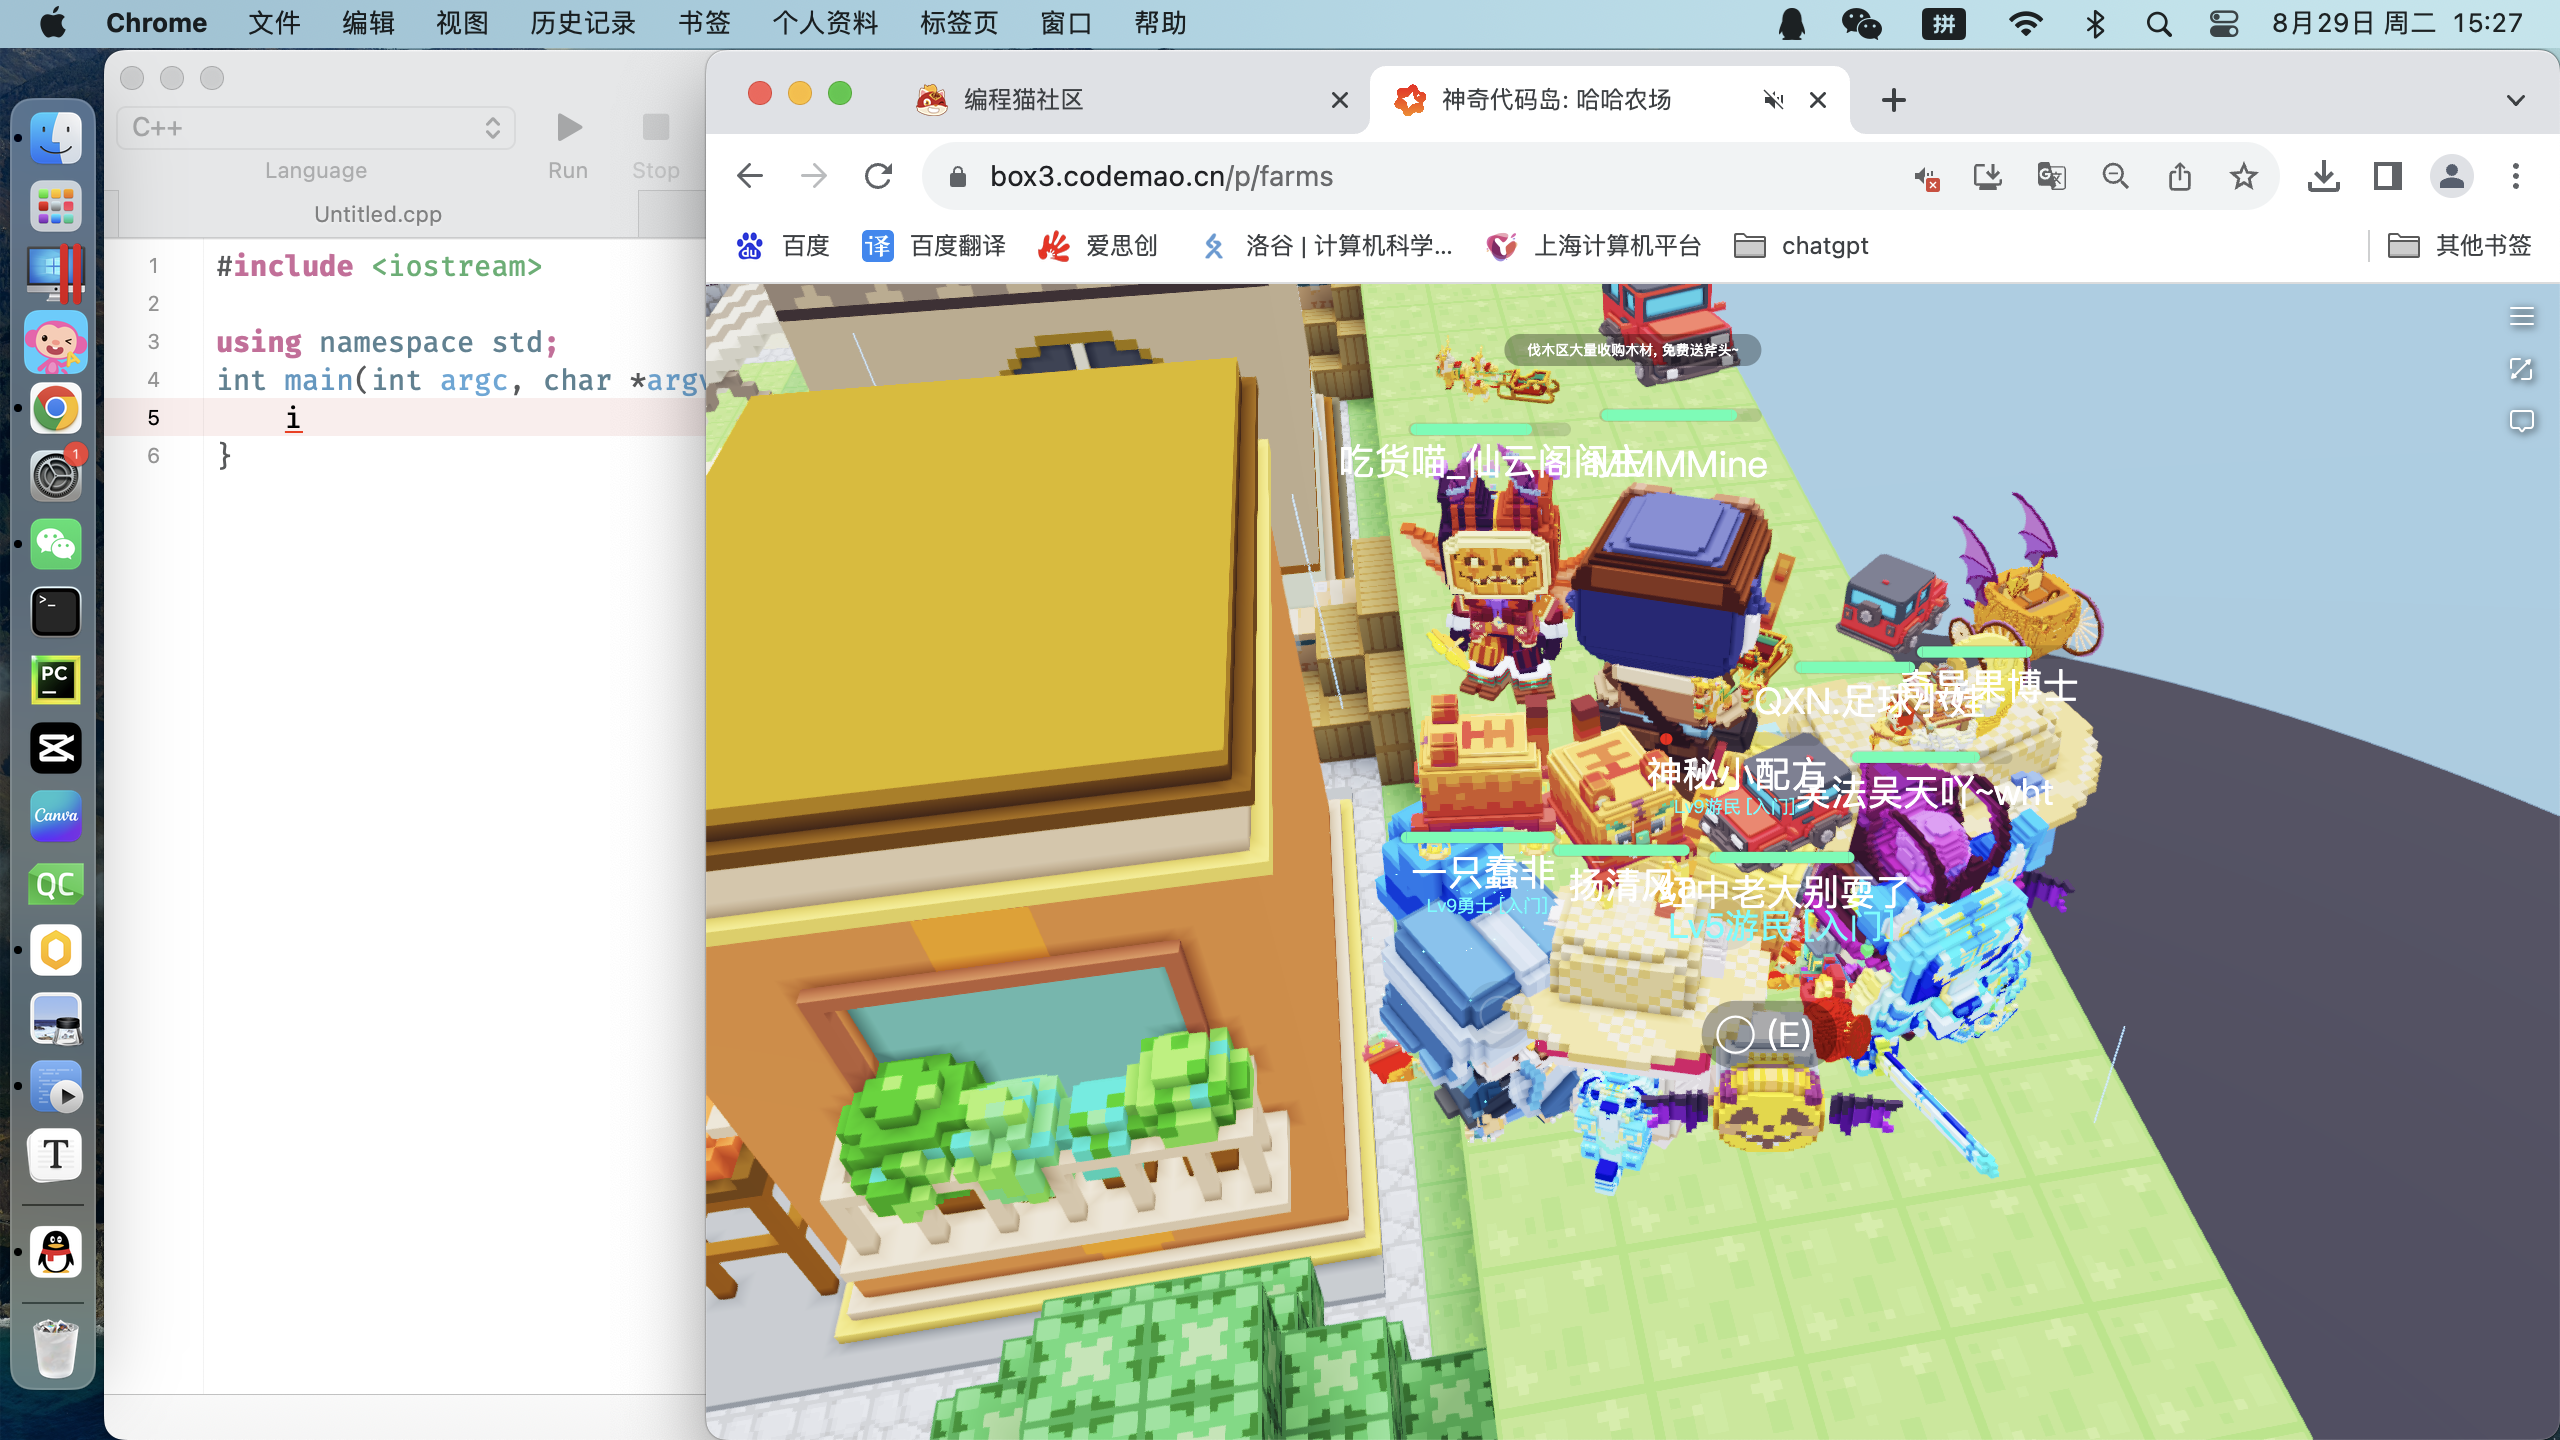Open Google Chrome in the Dock

pyautogui.click(x=56, y=409)
